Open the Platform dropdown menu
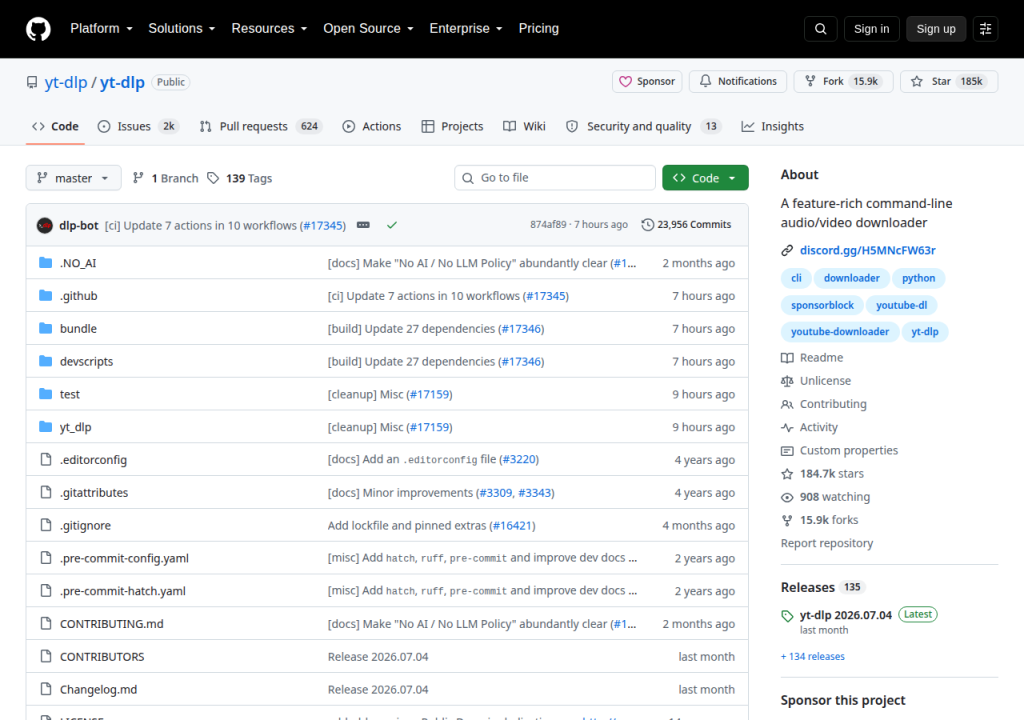The image size is (1024, 720). pyautogui.click(x=101, y=29)
